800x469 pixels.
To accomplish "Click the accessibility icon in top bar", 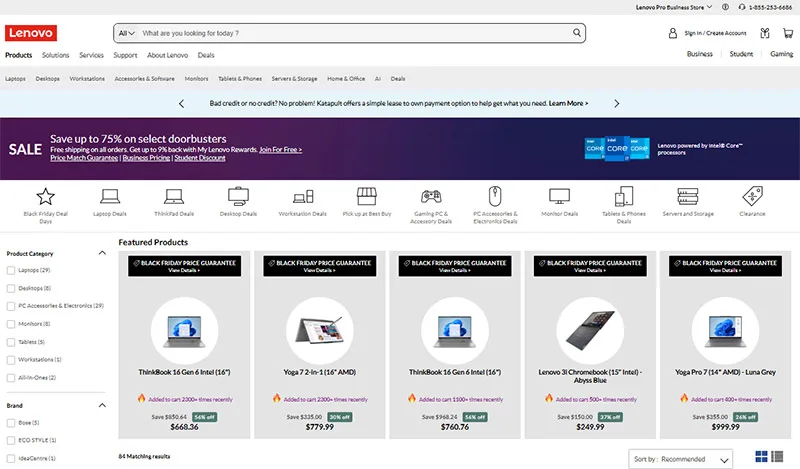I will tap(725, 7).
